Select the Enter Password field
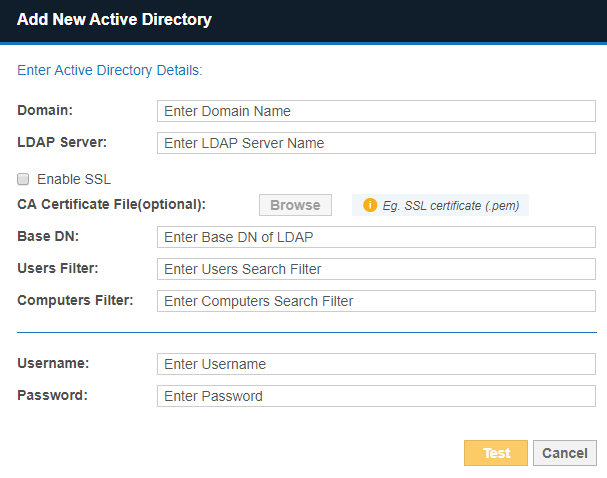 pyautogui.click(x=376, y=396)
